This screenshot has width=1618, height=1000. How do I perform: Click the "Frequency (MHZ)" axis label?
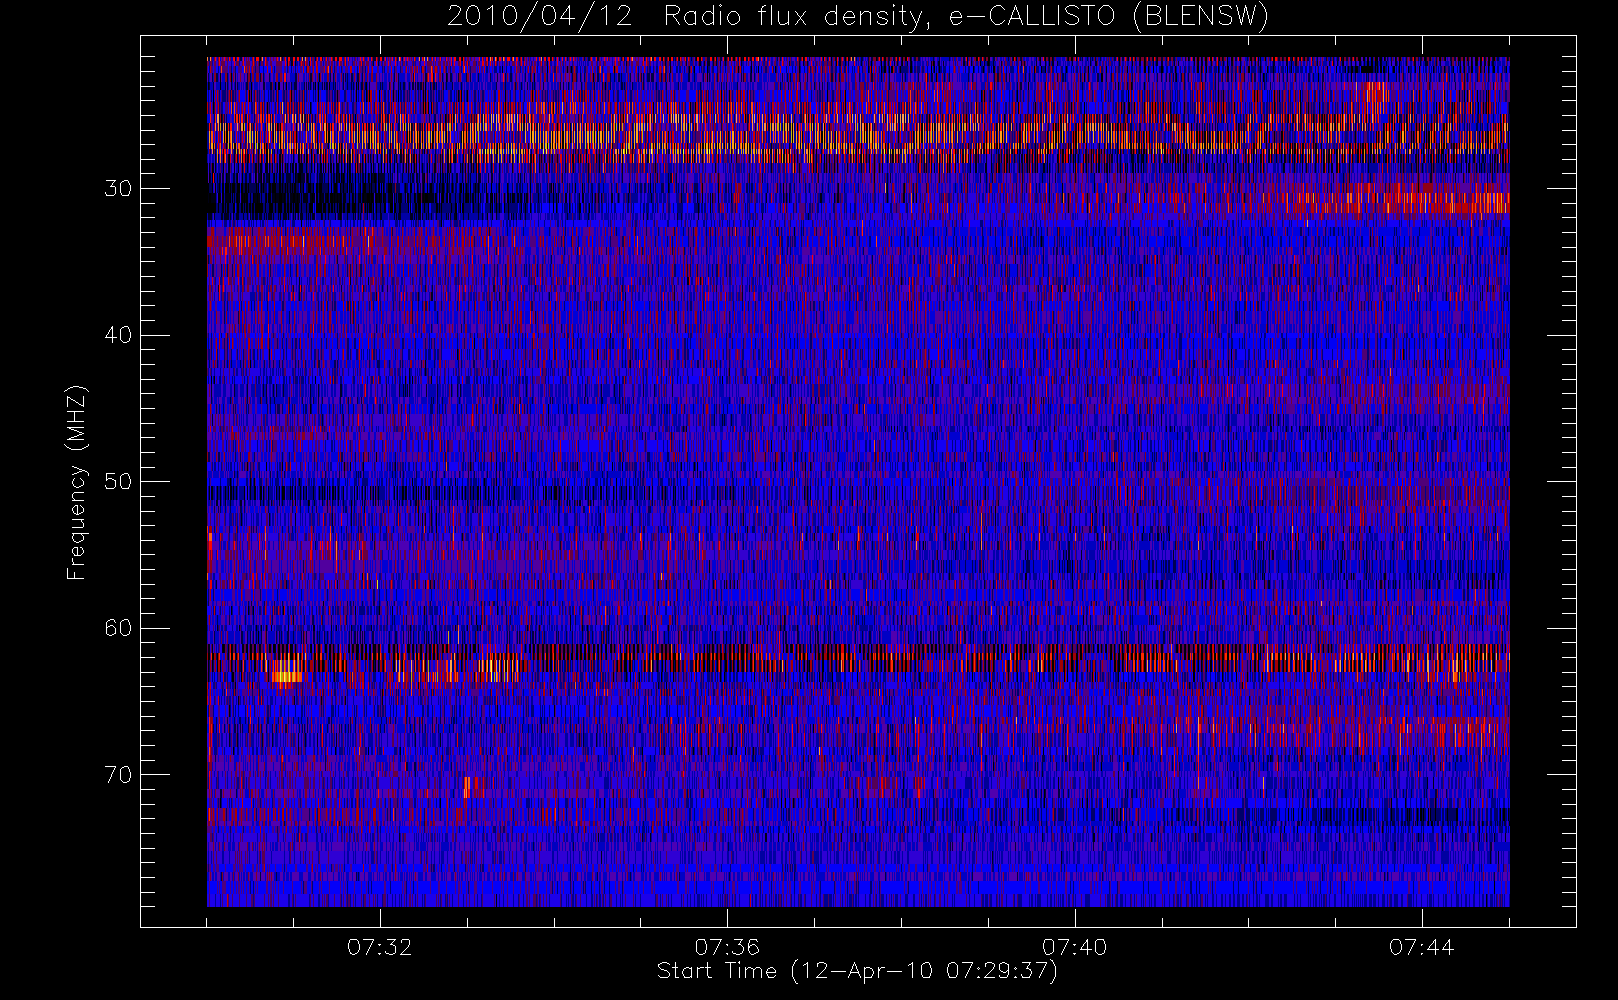pos(76,482)
